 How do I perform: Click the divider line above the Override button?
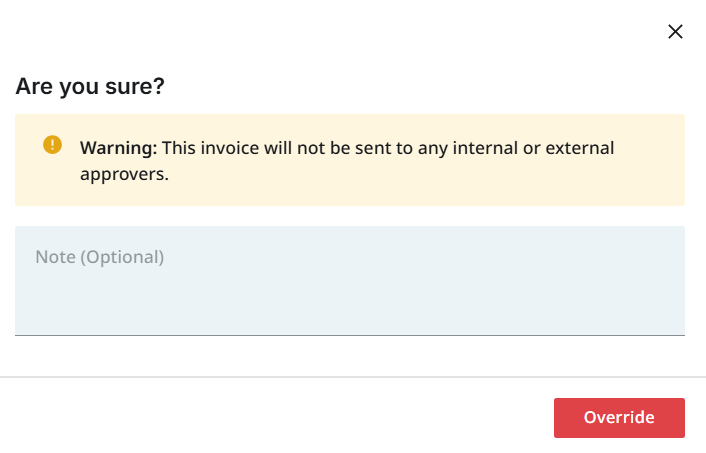(x=352, y=377)
